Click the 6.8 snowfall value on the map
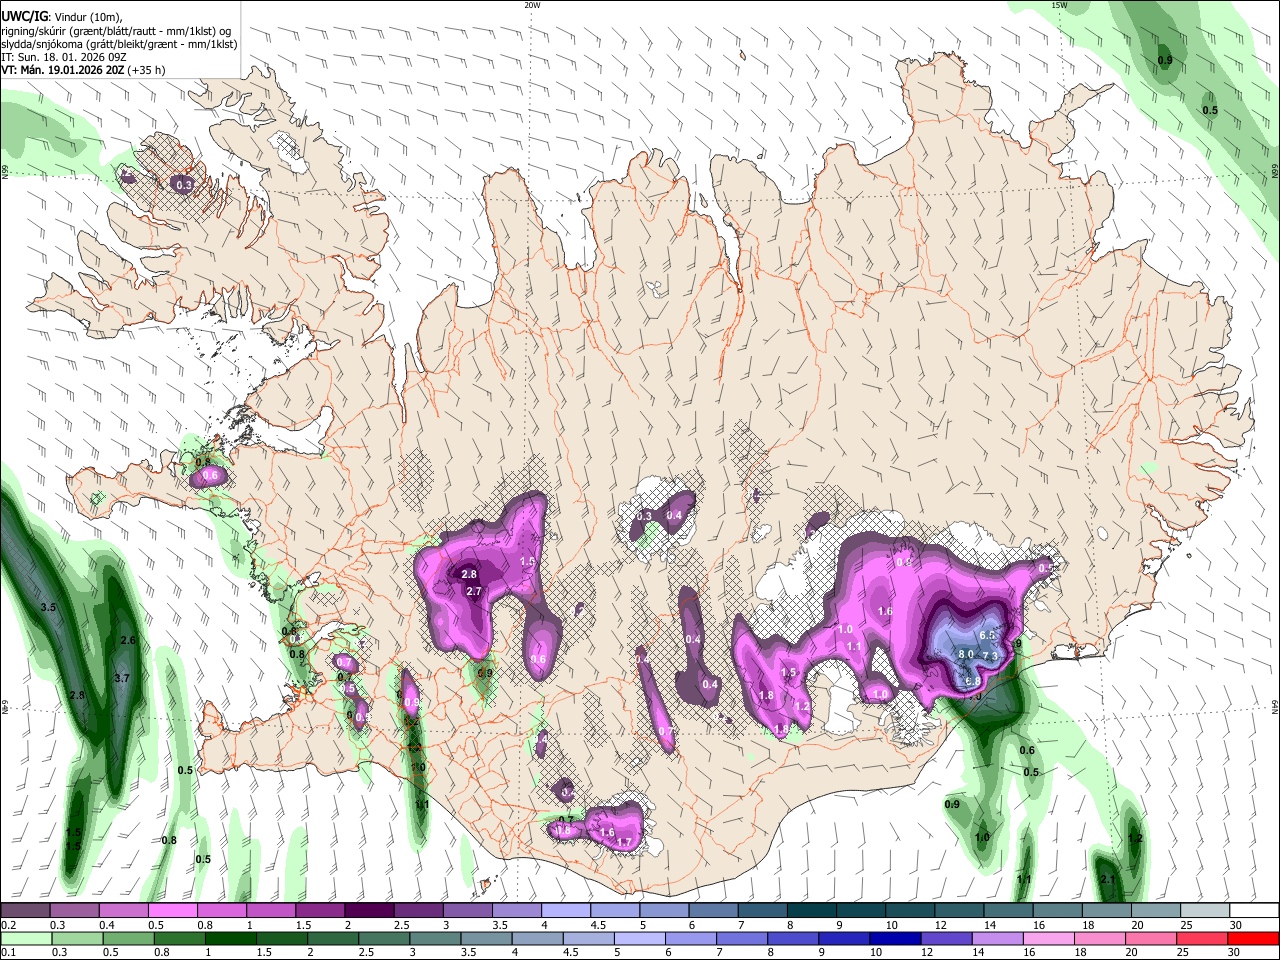 972,681
